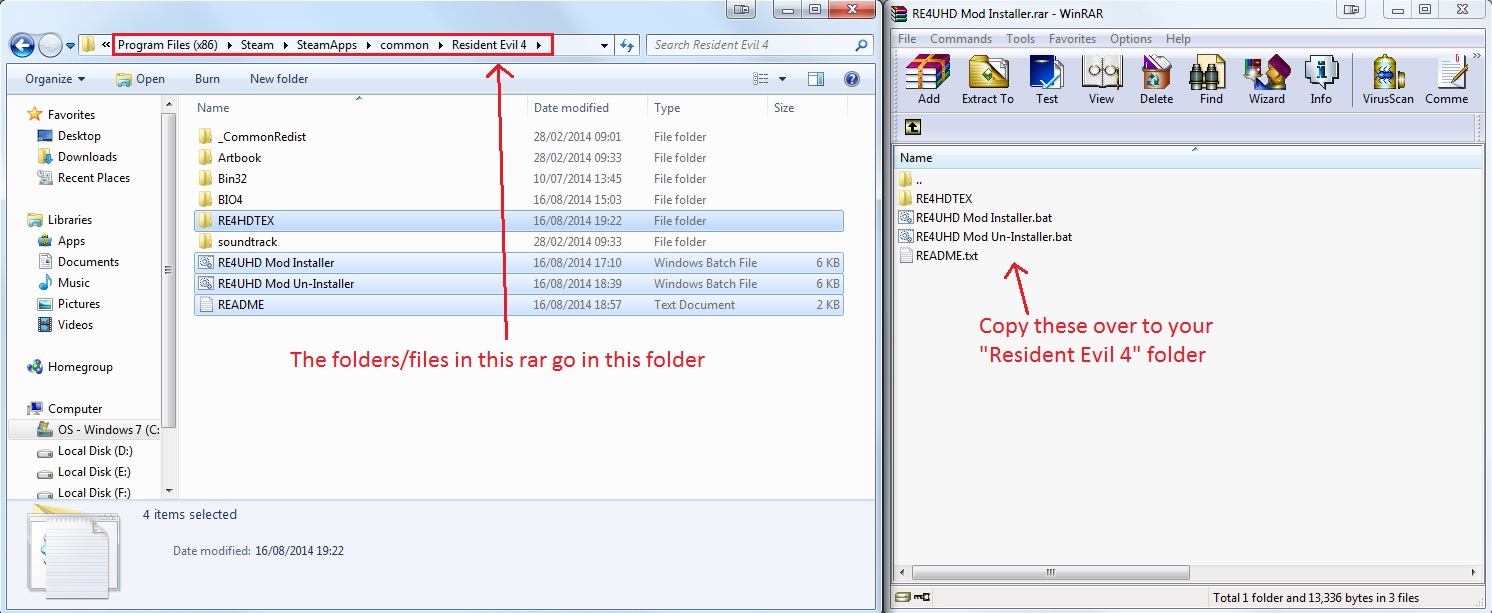Click the refresh icon beside address bar

pyautogui.click(x=627, y=45)
